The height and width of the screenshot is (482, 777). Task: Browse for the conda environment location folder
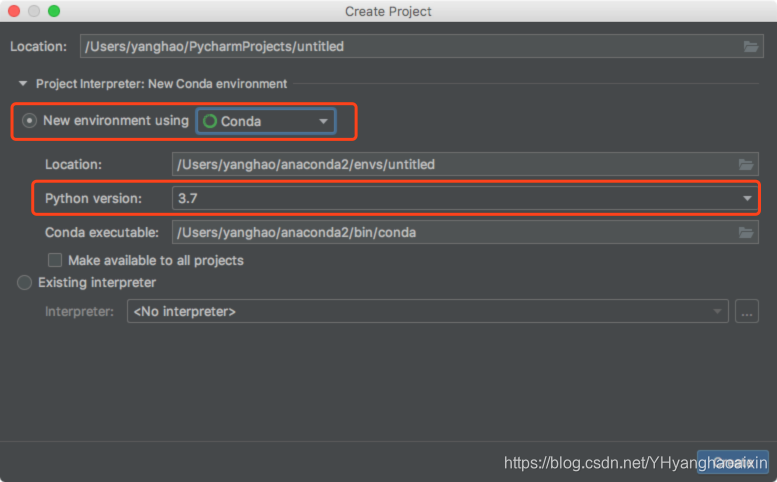[746, 164]
